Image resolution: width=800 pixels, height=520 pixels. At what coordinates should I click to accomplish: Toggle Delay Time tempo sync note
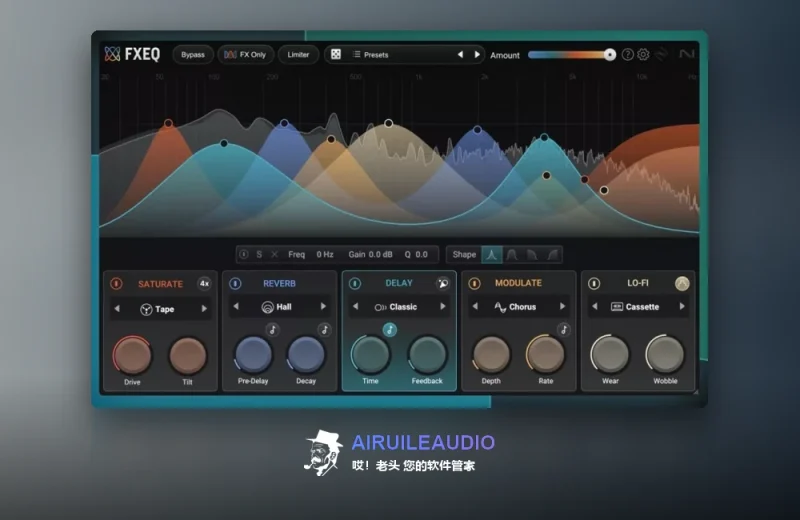pos(390,330)
